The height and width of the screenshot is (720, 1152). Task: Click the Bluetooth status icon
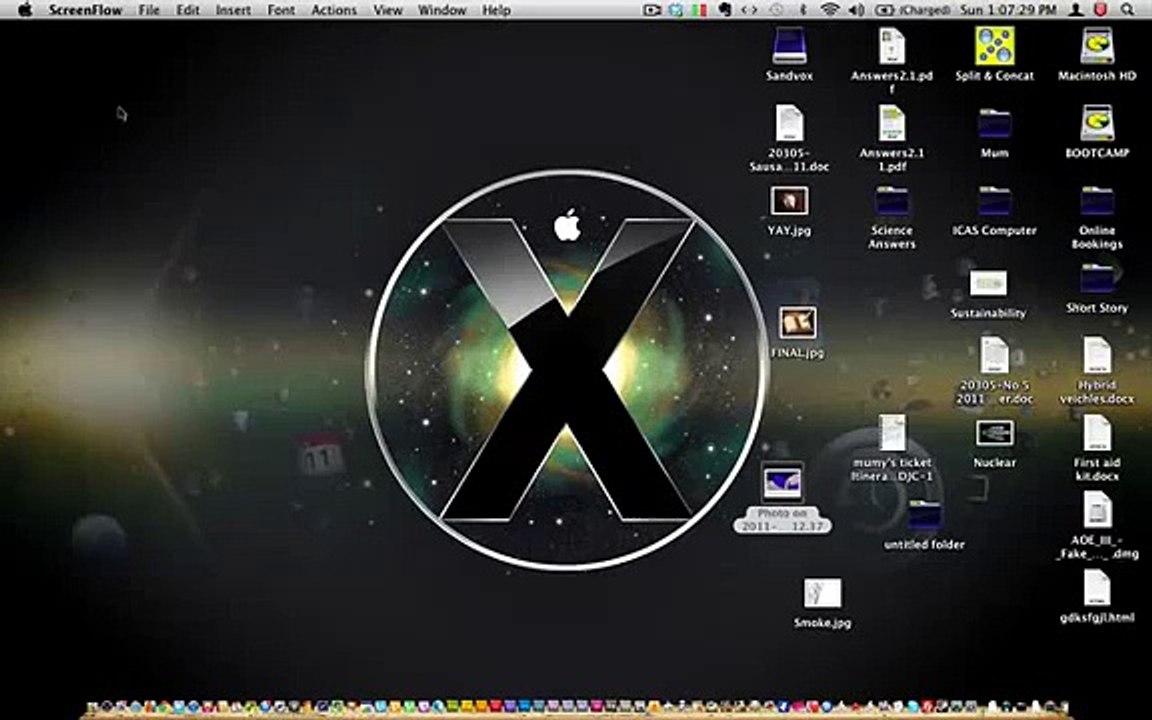click(x=803, y=10)
